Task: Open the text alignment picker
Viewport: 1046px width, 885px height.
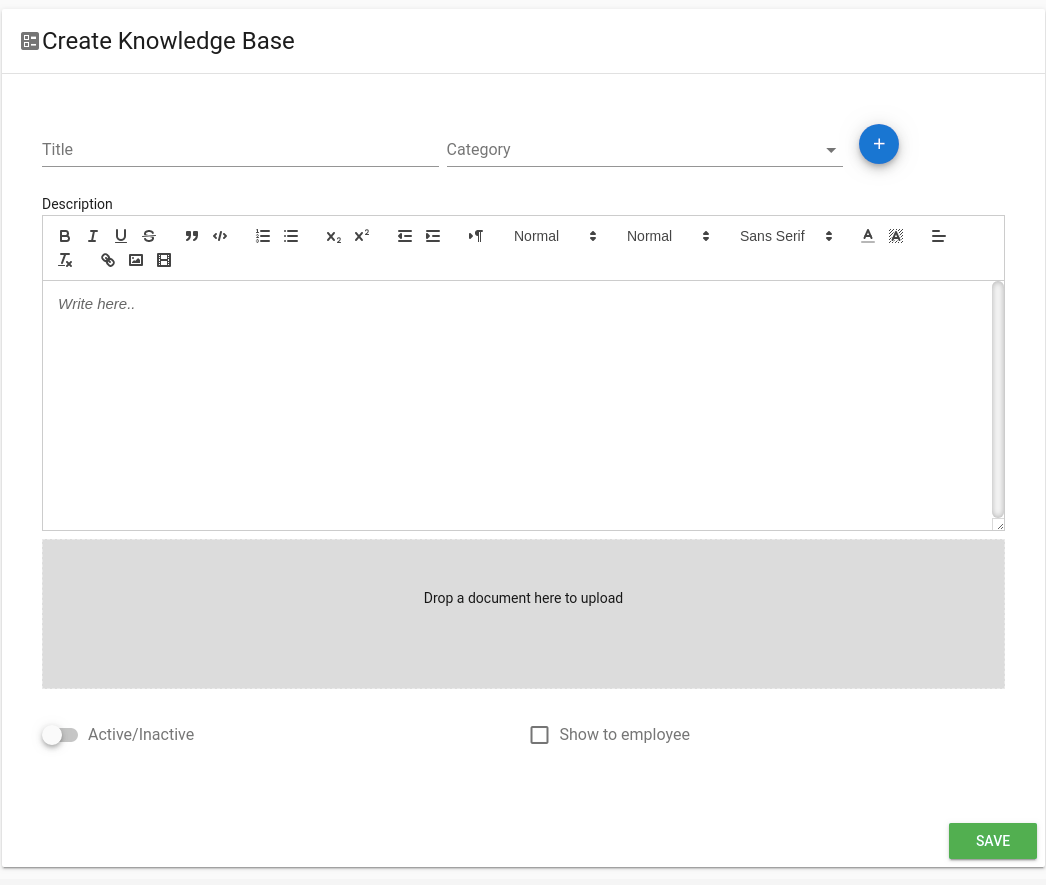Action: [938, 236]
